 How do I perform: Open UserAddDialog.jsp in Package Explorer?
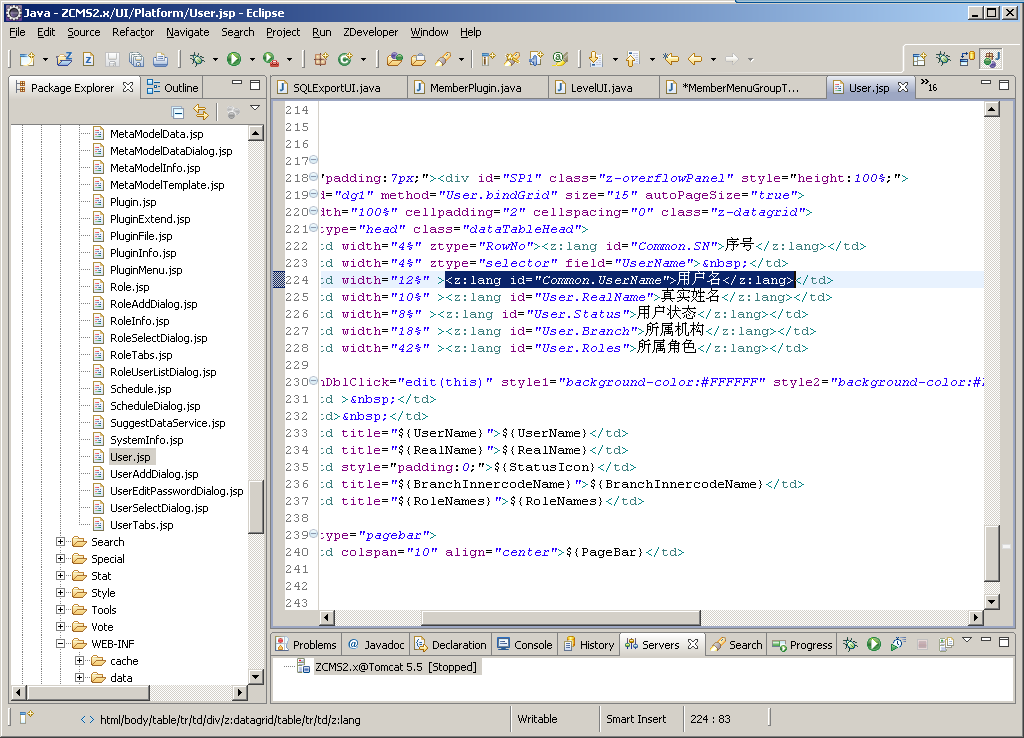click(153, 474)
